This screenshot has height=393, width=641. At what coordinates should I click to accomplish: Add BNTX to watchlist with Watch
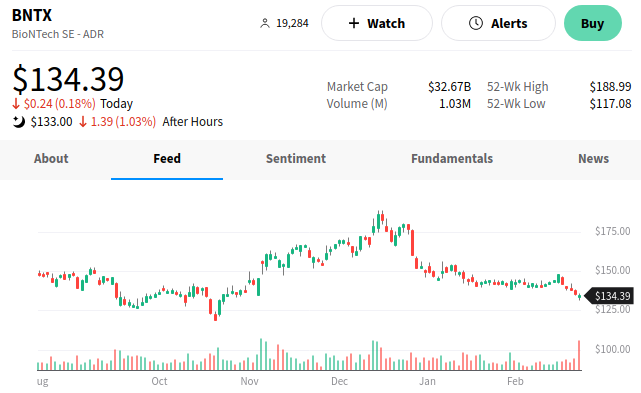pyautogui.click(x=377, y=23)
